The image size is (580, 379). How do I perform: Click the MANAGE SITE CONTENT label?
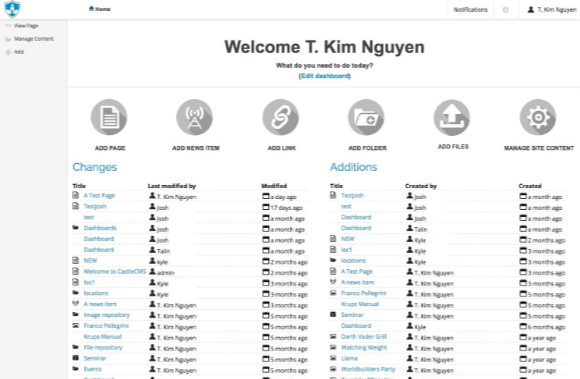[539, 148]
